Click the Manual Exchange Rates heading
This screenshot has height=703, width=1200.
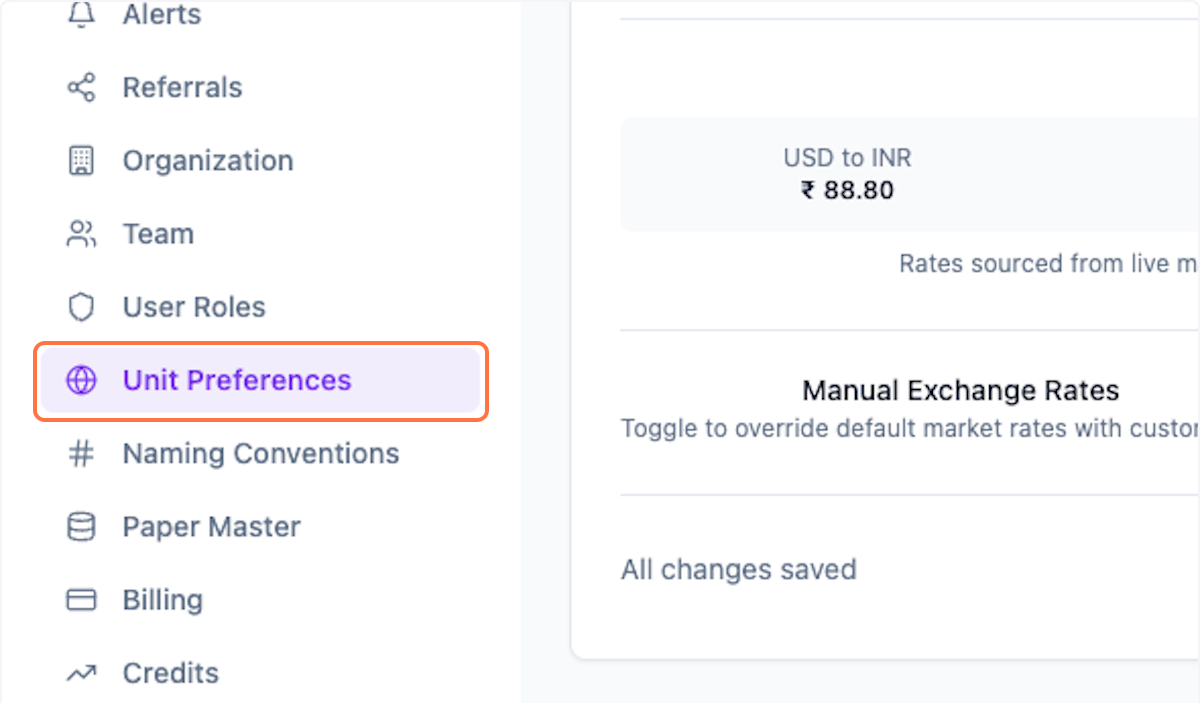point(960,390)
